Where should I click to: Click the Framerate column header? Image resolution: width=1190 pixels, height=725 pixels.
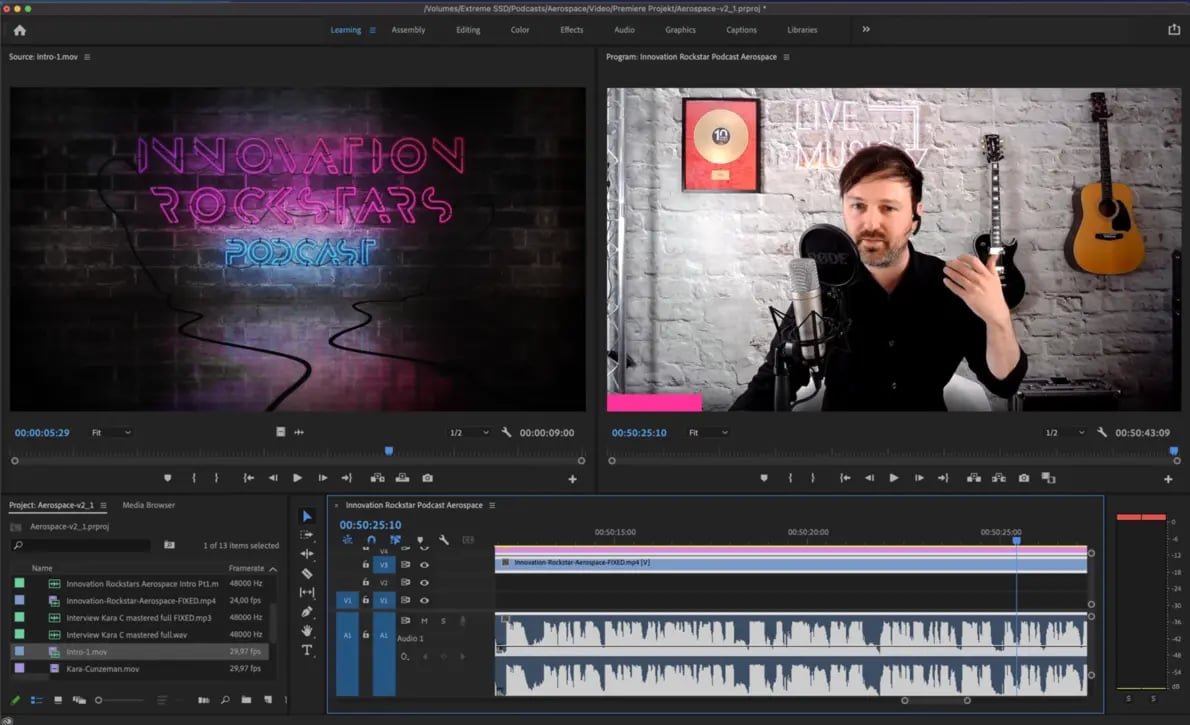248,568
